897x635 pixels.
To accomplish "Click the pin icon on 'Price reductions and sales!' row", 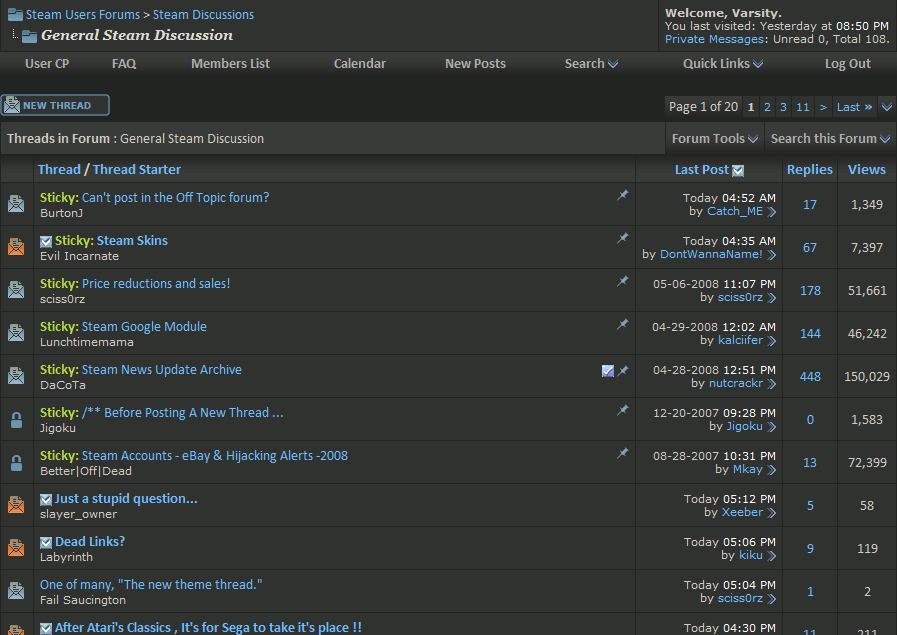I will 622,281.
